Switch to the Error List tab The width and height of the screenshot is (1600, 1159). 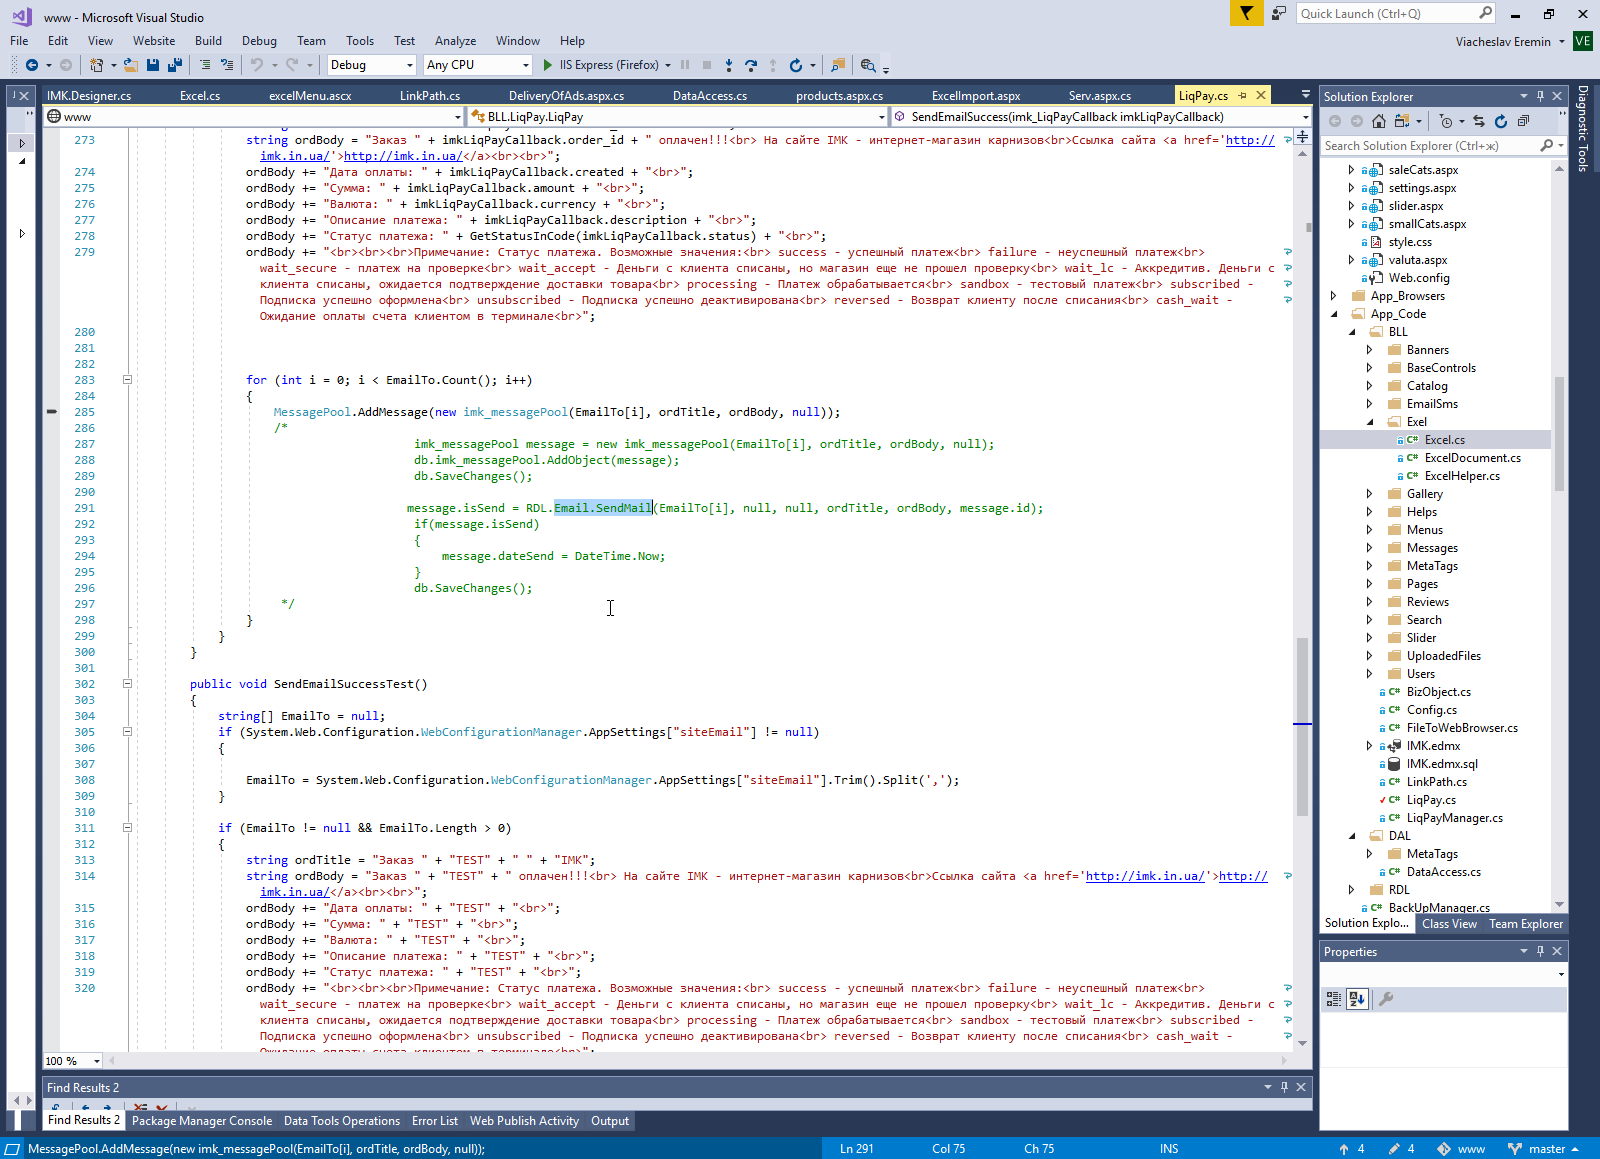pyautogui.click(x=434, y=1121)
